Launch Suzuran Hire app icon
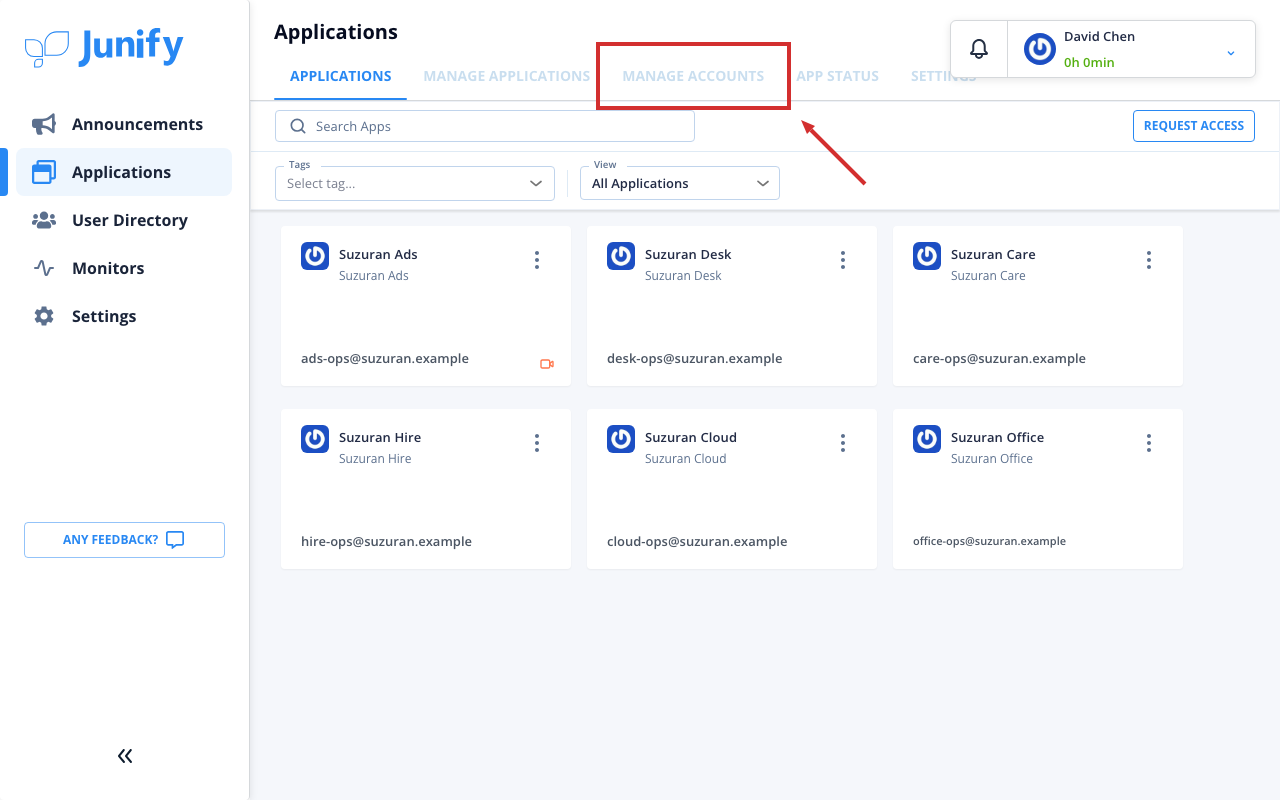 pyautogui.click(x=315, y=439)
